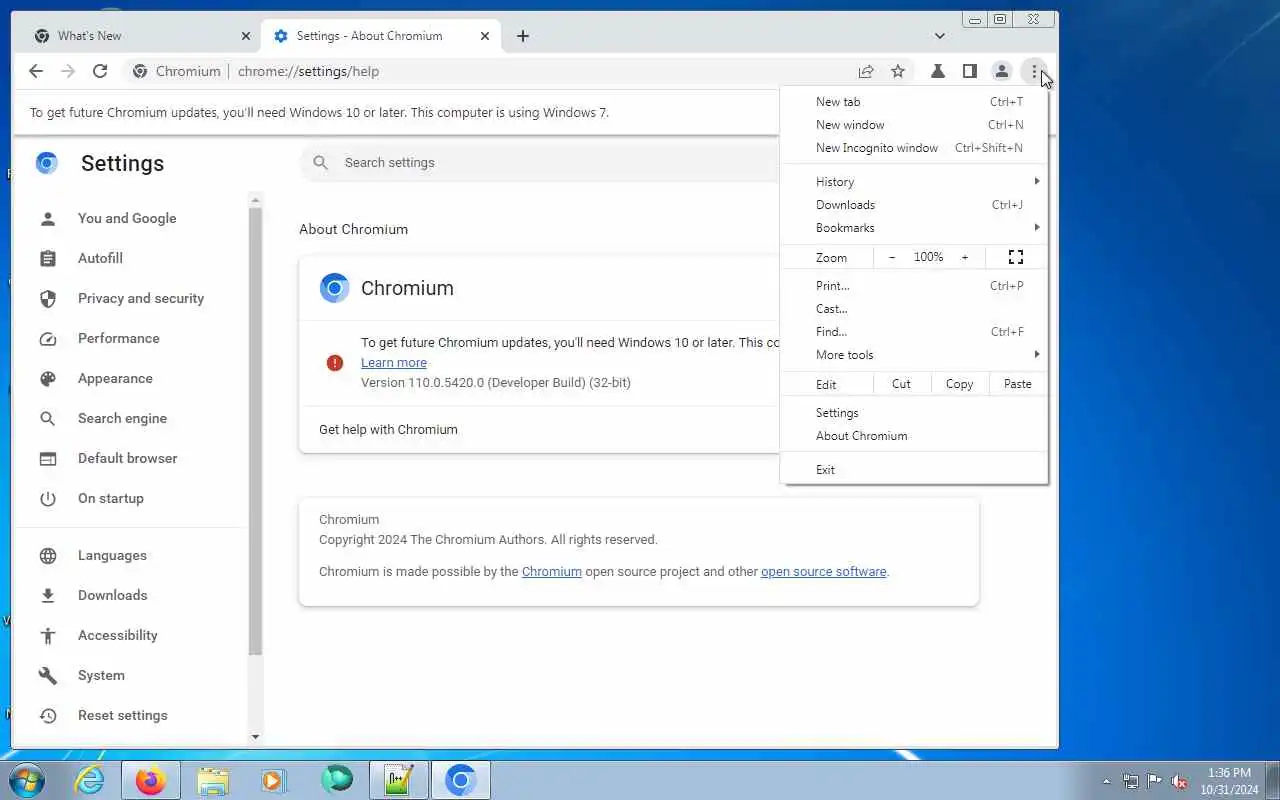
Task: Click the sidebar scrollbar down arrow
Action: coord(255,737)
